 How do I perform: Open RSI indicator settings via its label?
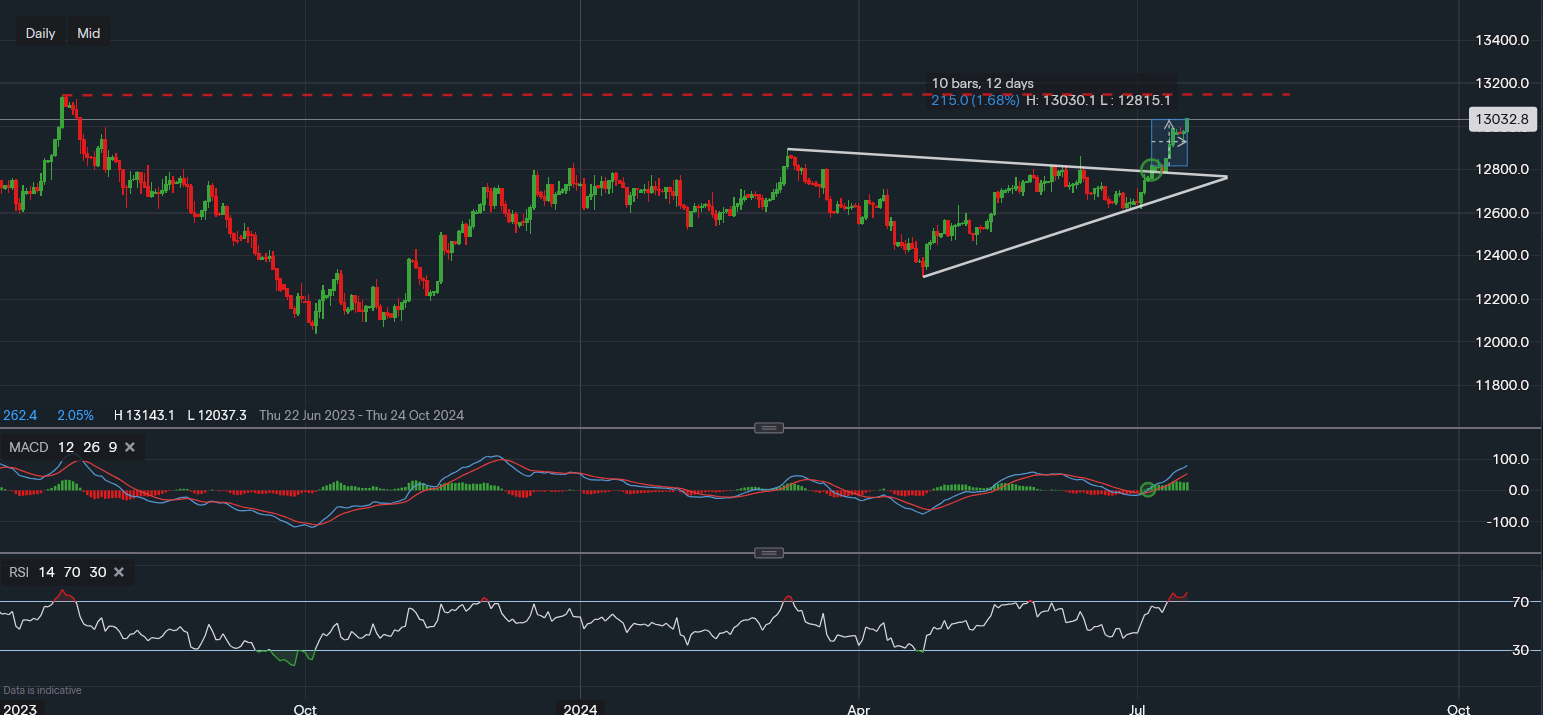pyautogui.click(x=20, y=572)
